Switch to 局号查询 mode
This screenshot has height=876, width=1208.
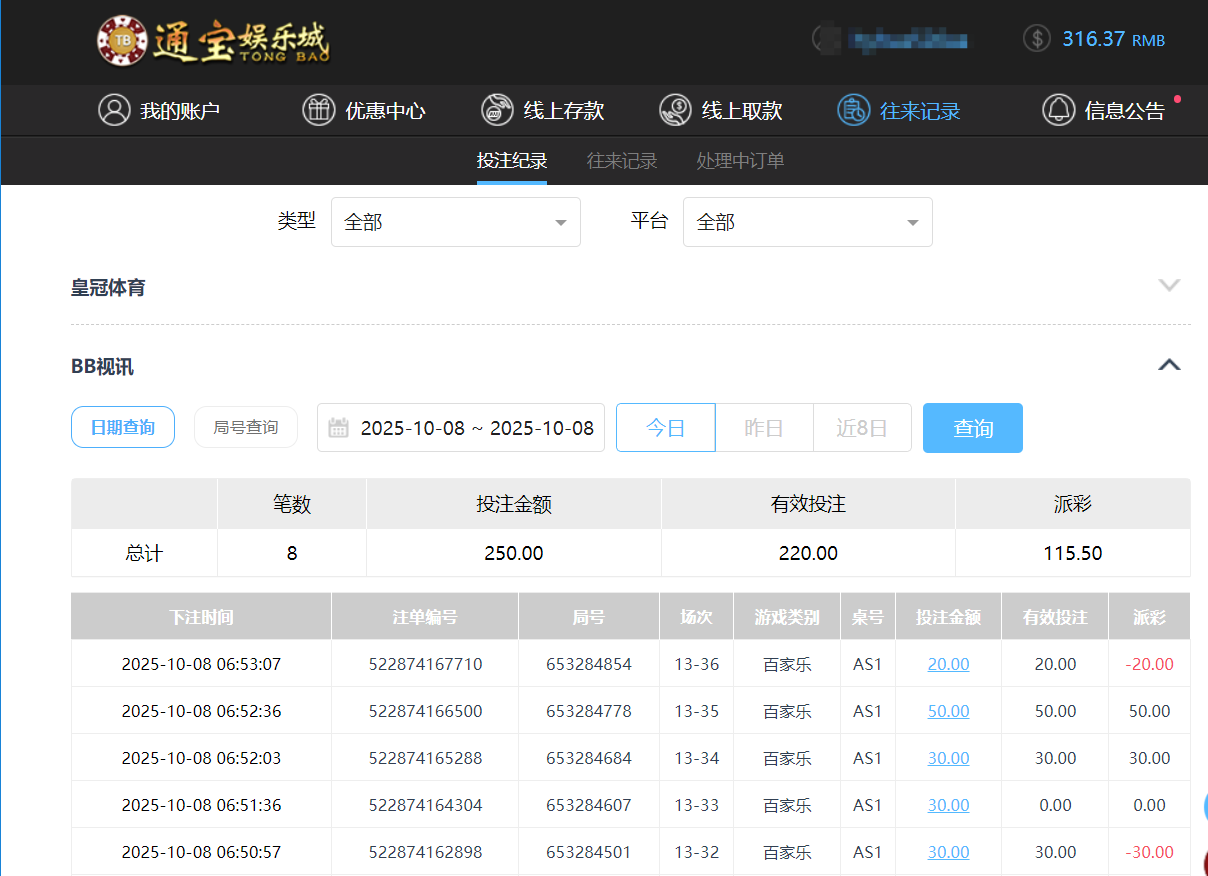(x=246, y=427)
